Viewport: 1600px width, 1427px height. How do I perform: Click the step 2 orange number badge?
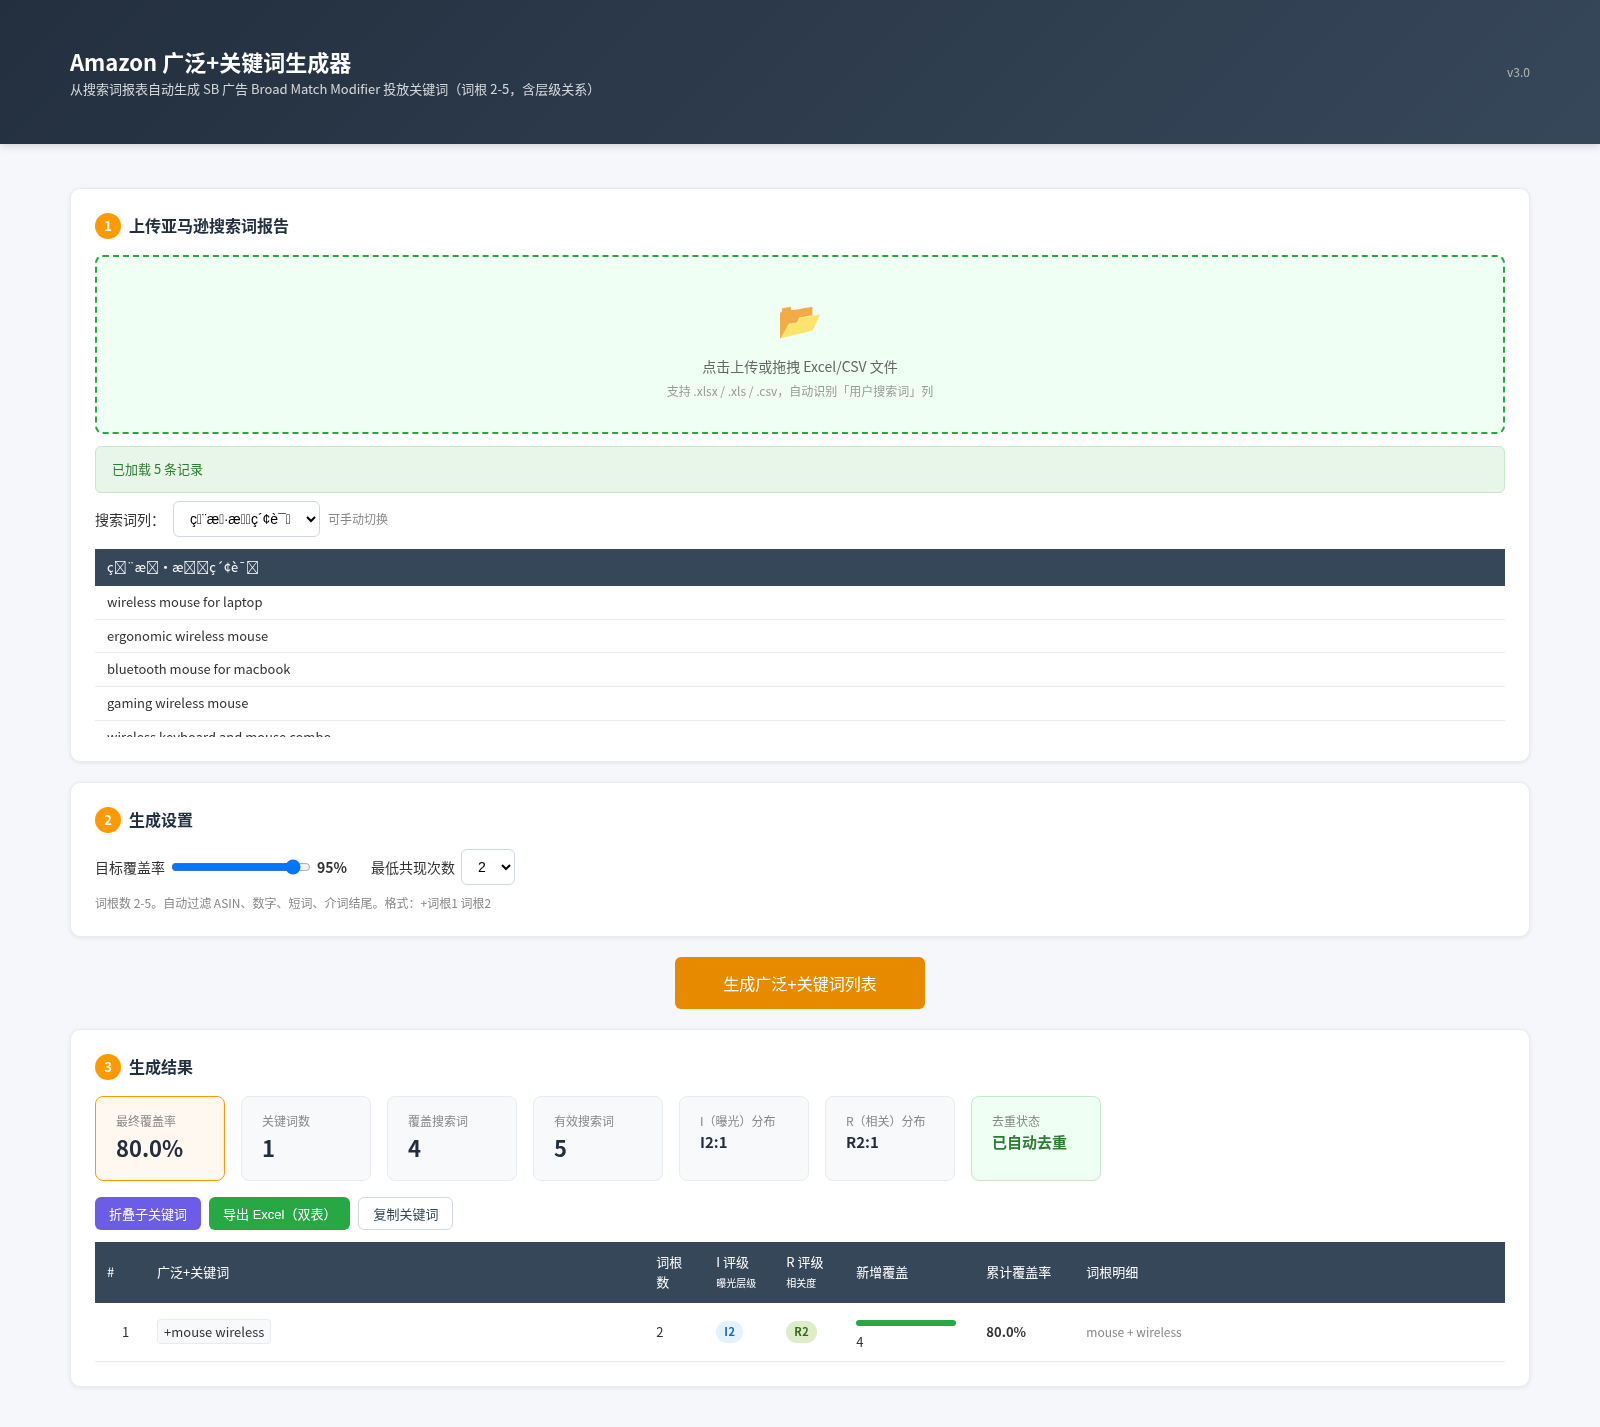[108, 820]
